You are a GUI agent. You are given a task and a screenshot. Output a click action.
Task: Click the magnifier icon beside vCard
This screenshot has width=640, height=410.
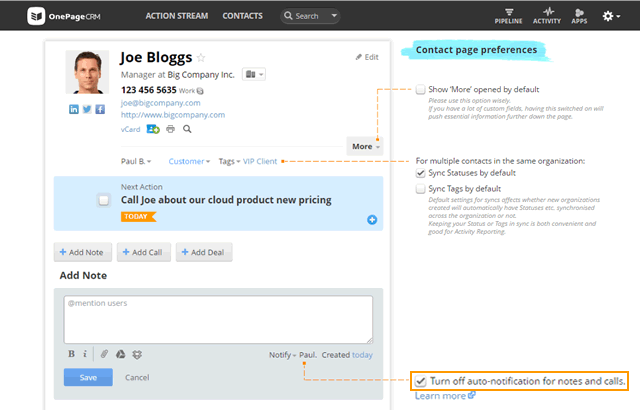[x=187, y=129]
